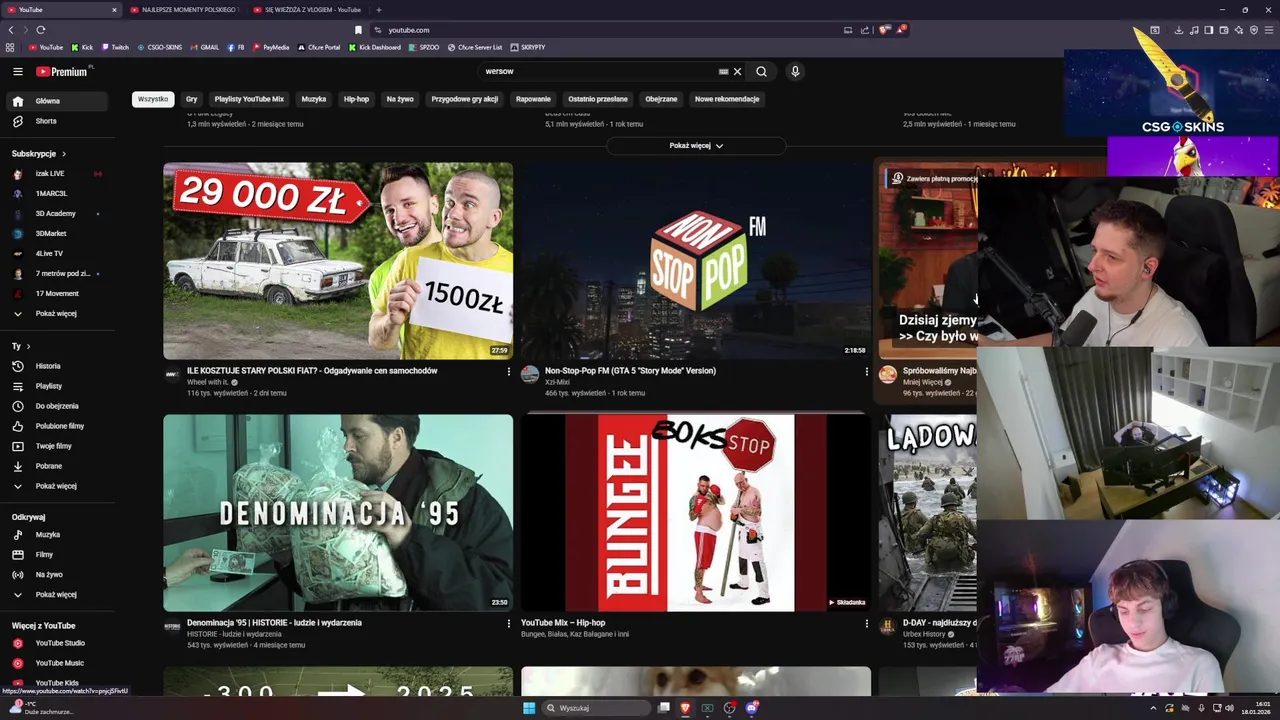Switch to the NAJLEPSZE MOMENTY POLSKIEGO browser tab

pos(184,10)
